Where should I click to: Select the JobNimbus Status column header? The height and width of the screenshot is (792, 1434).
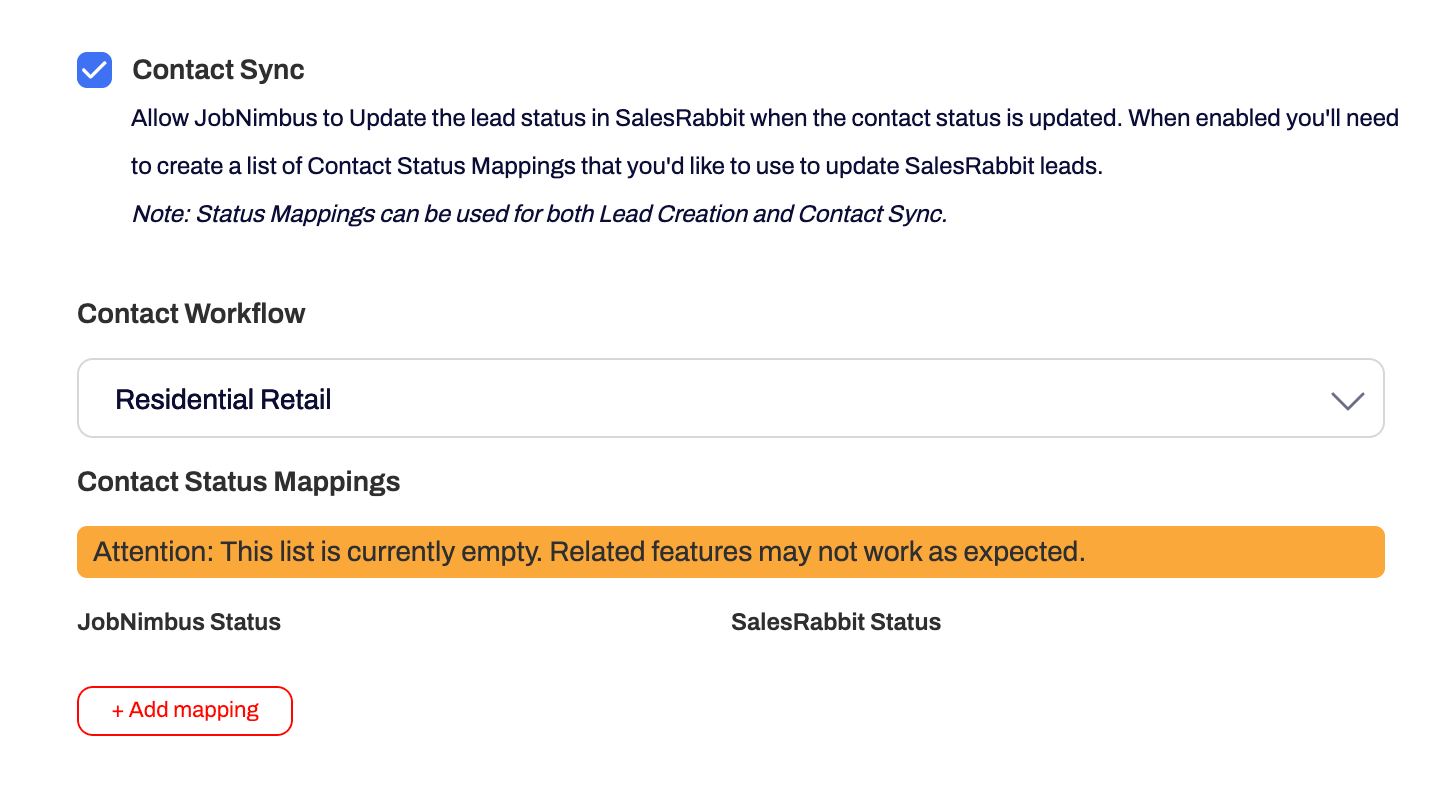tap(179, 621)
